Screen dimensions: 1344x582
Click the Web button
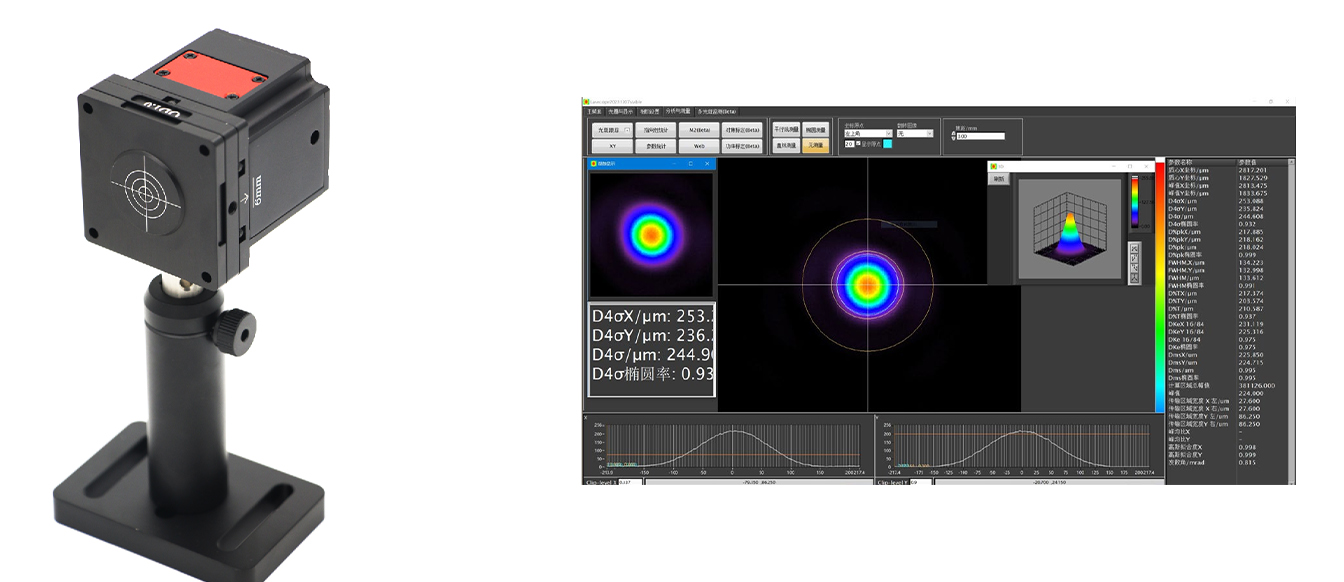698,146
